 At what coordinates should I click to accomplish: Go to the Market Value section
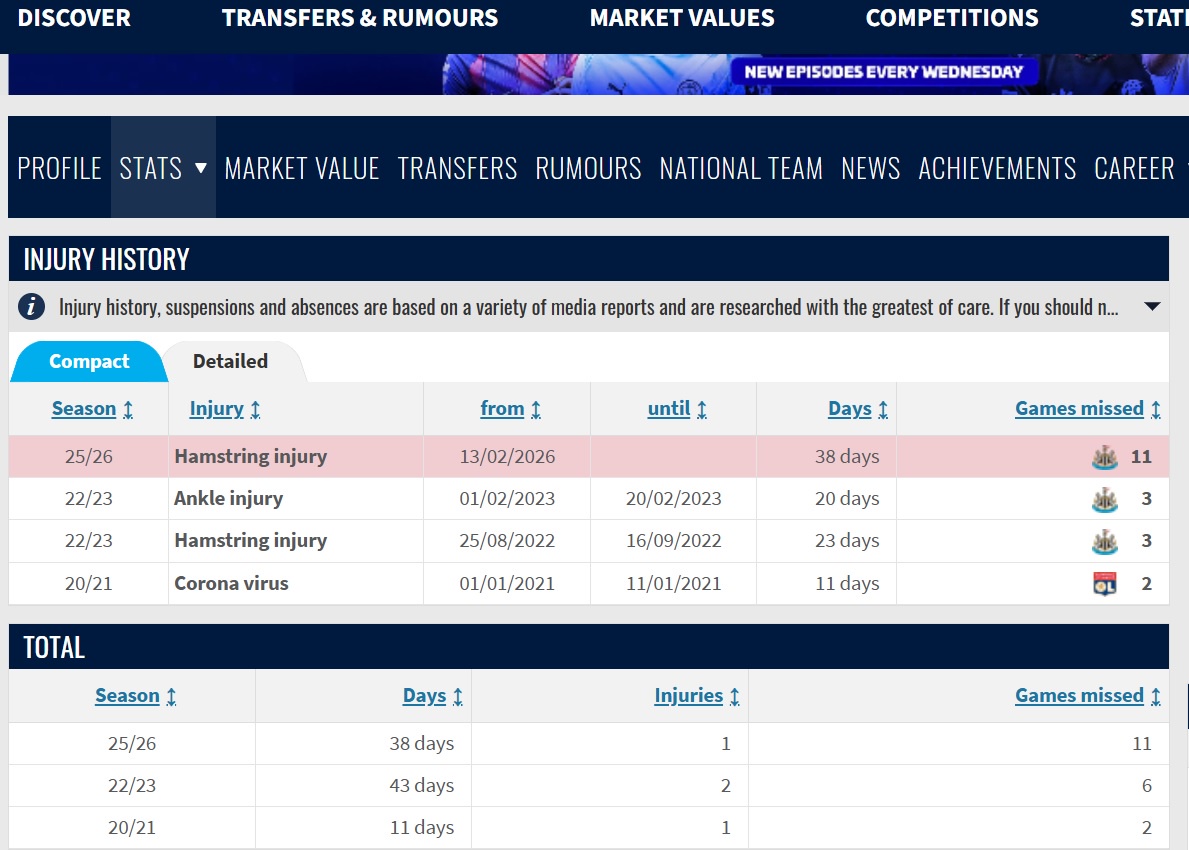[x=302, y=168]
